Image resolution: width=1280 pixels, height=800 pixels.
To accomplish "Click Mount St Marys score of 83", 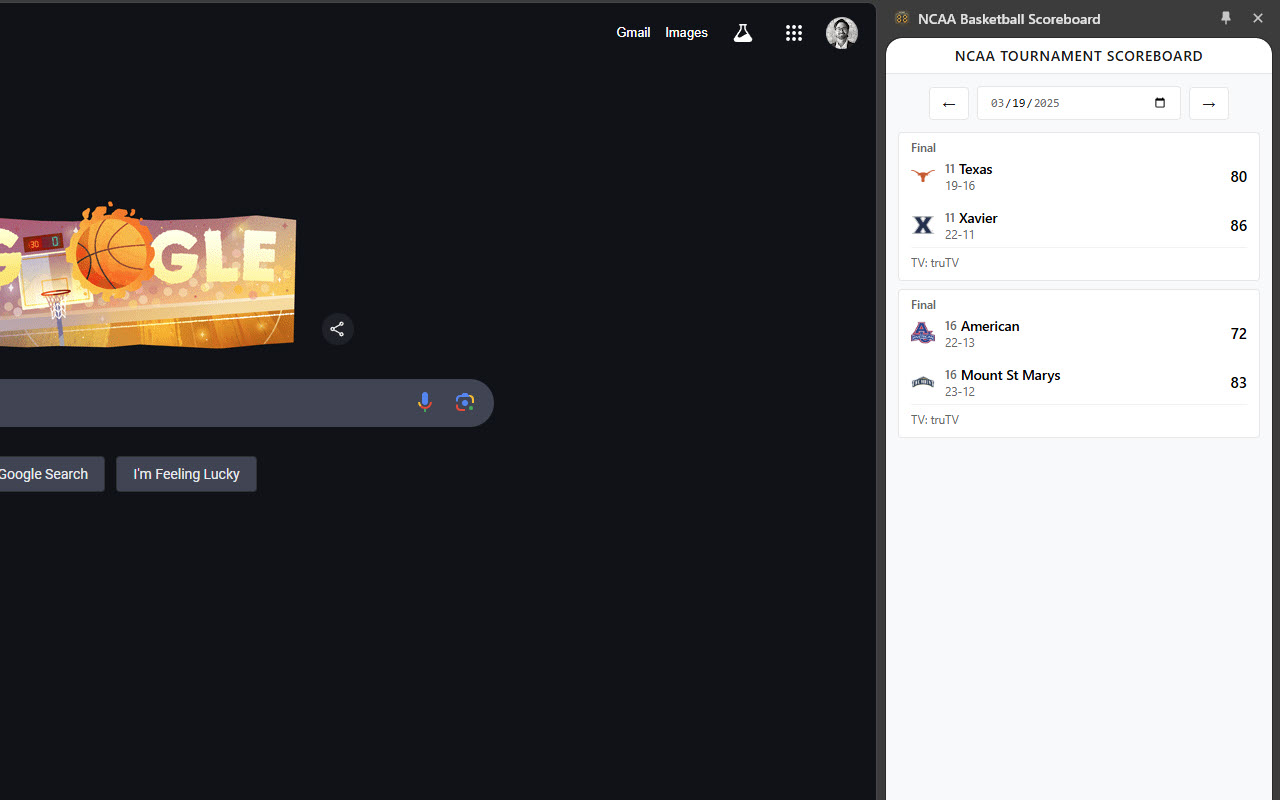I will coord(1238,383).
